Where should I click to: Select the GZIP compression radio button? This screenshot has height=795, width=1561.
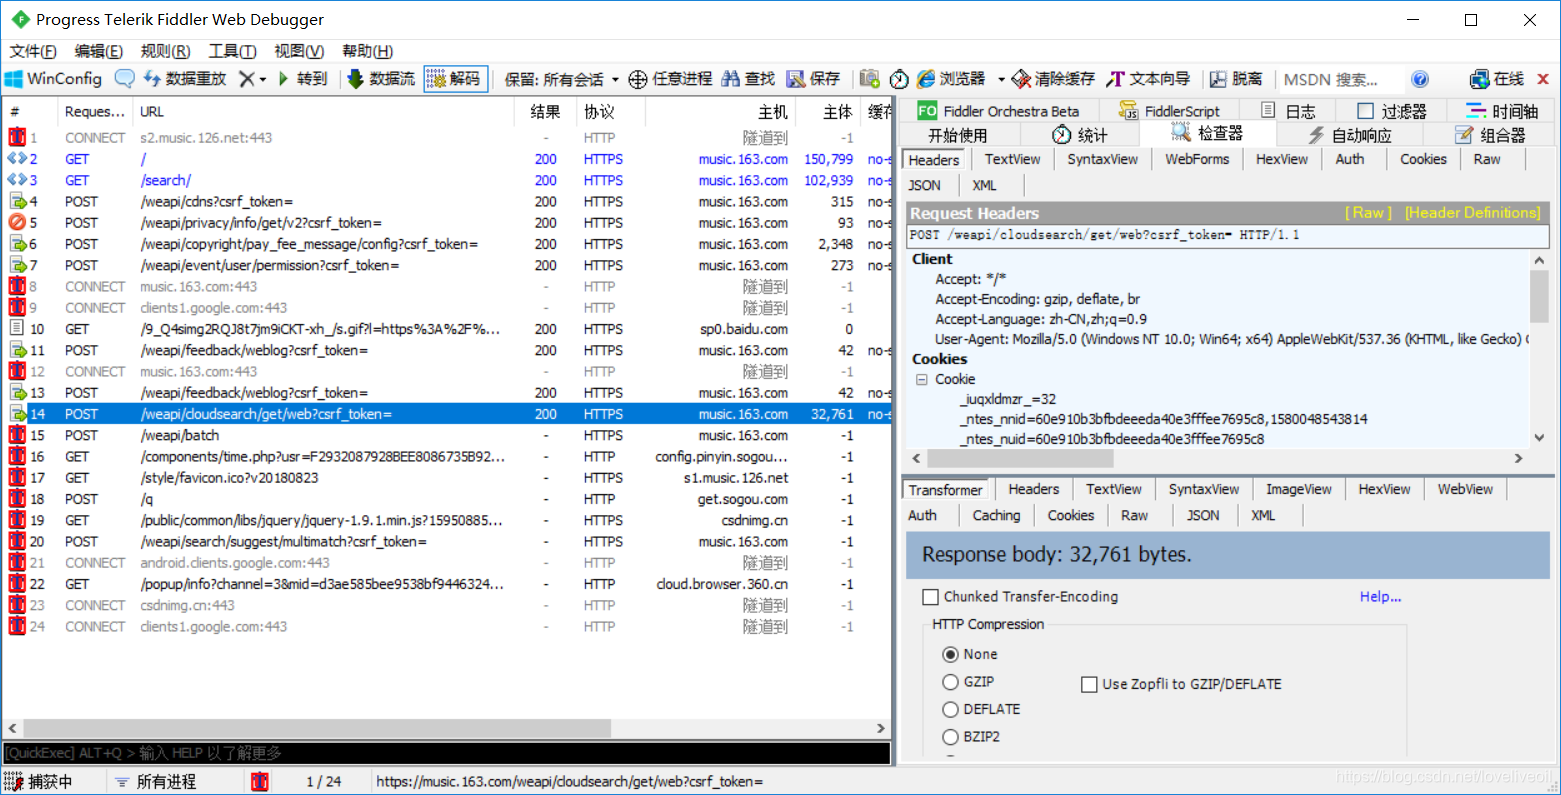pos(951,682)
